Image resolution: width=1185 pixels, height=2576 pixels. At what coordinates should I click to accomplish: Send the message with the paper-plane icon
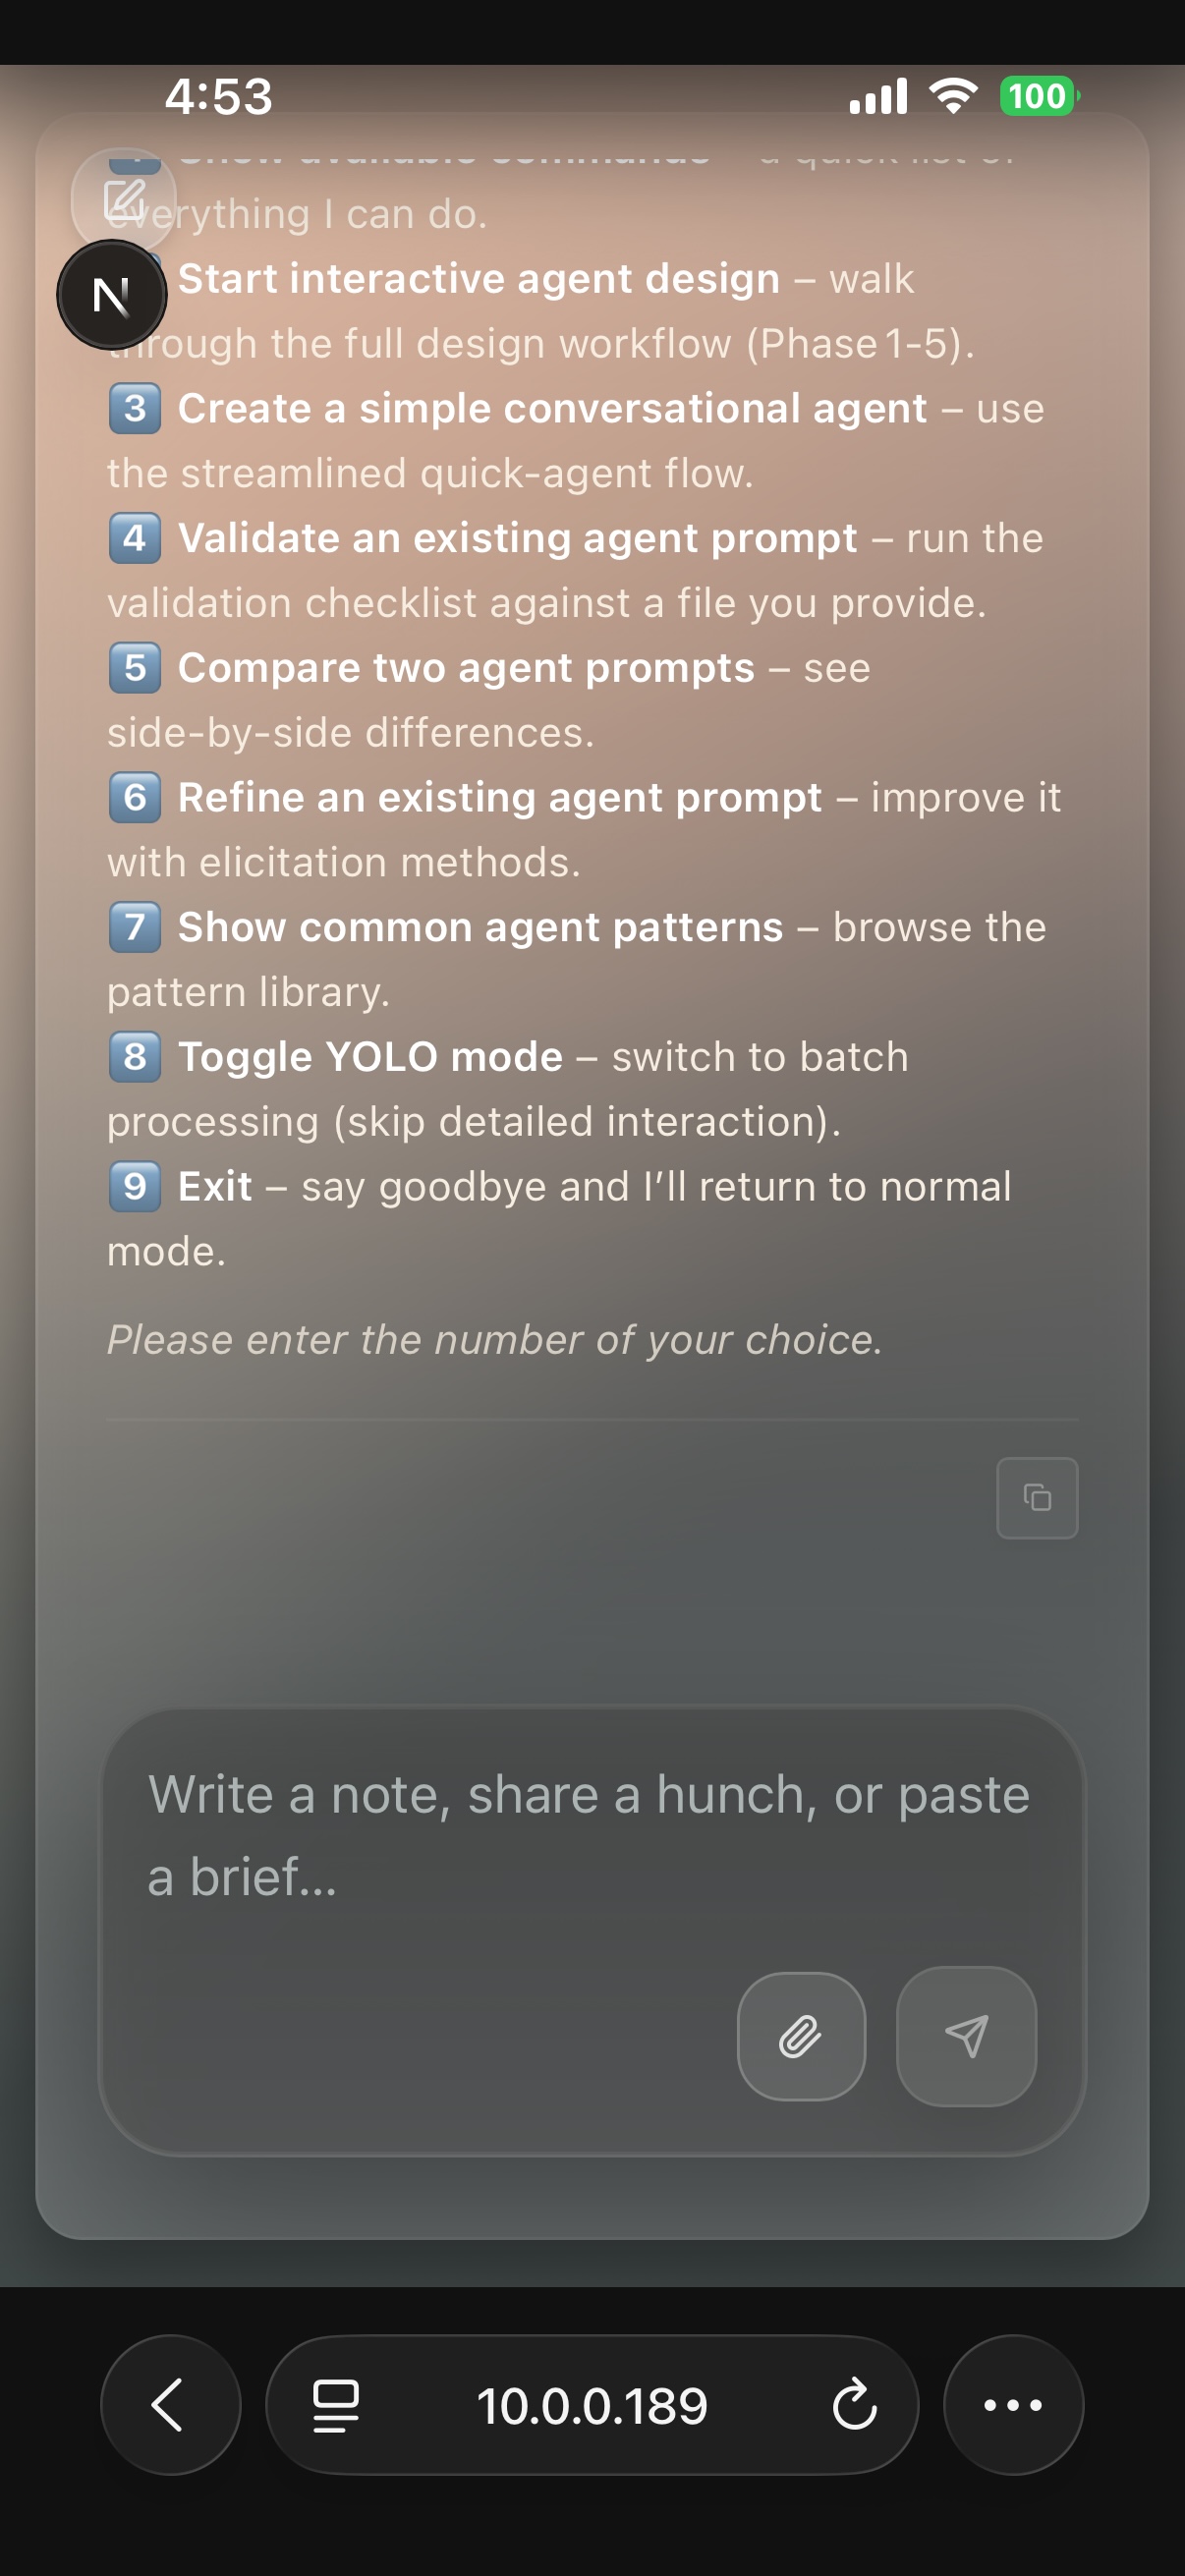[x=966, y=2036]
